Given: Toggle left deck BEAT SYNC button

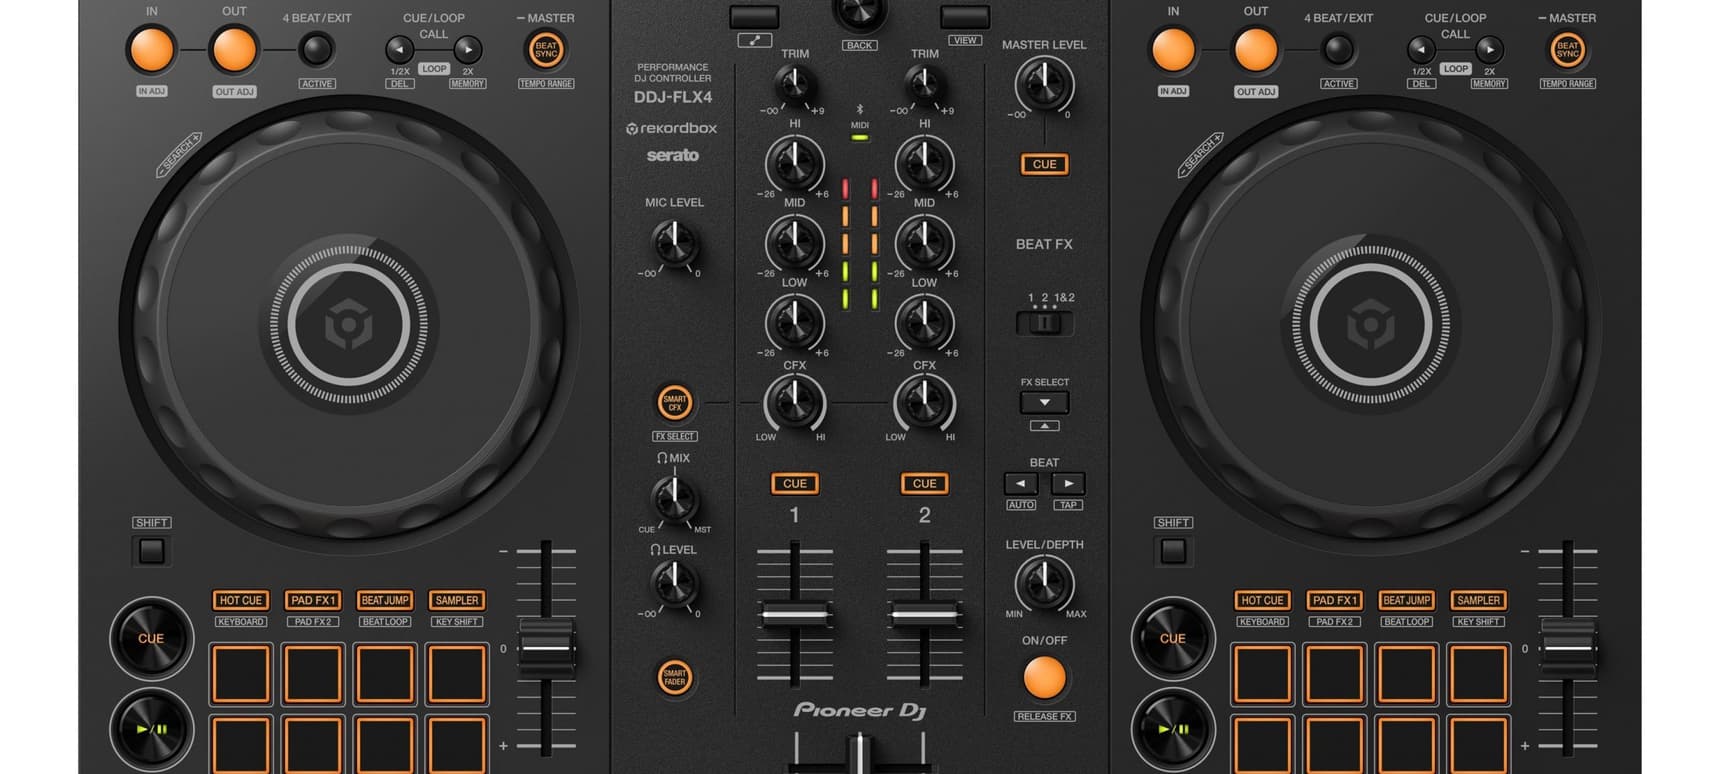Looking at the screenshot, I should 546,49.
